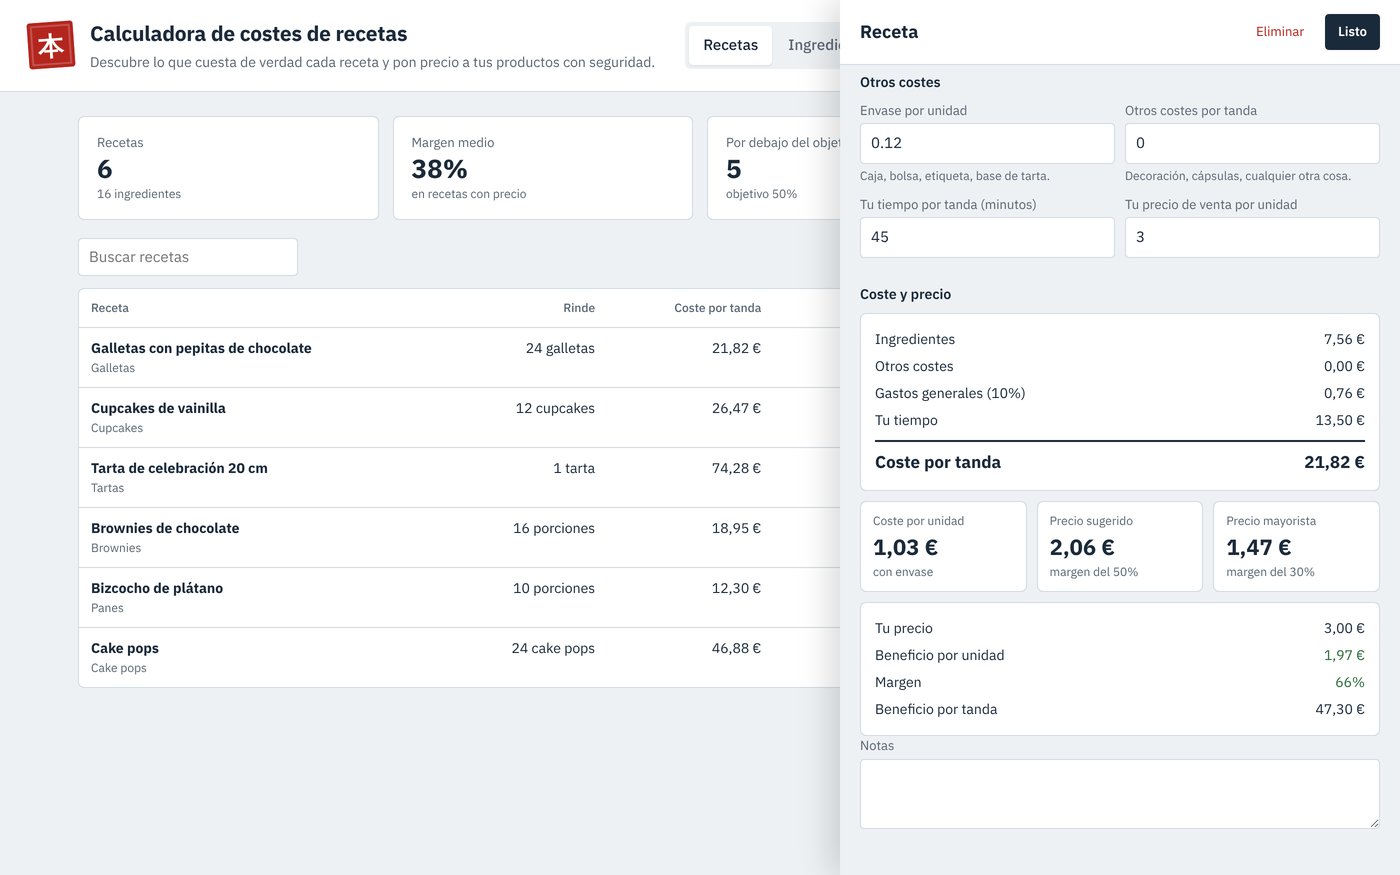Screen dimensions: 1400x875
Task: Click the Por debajo del objetivo card
Action: 774,168
